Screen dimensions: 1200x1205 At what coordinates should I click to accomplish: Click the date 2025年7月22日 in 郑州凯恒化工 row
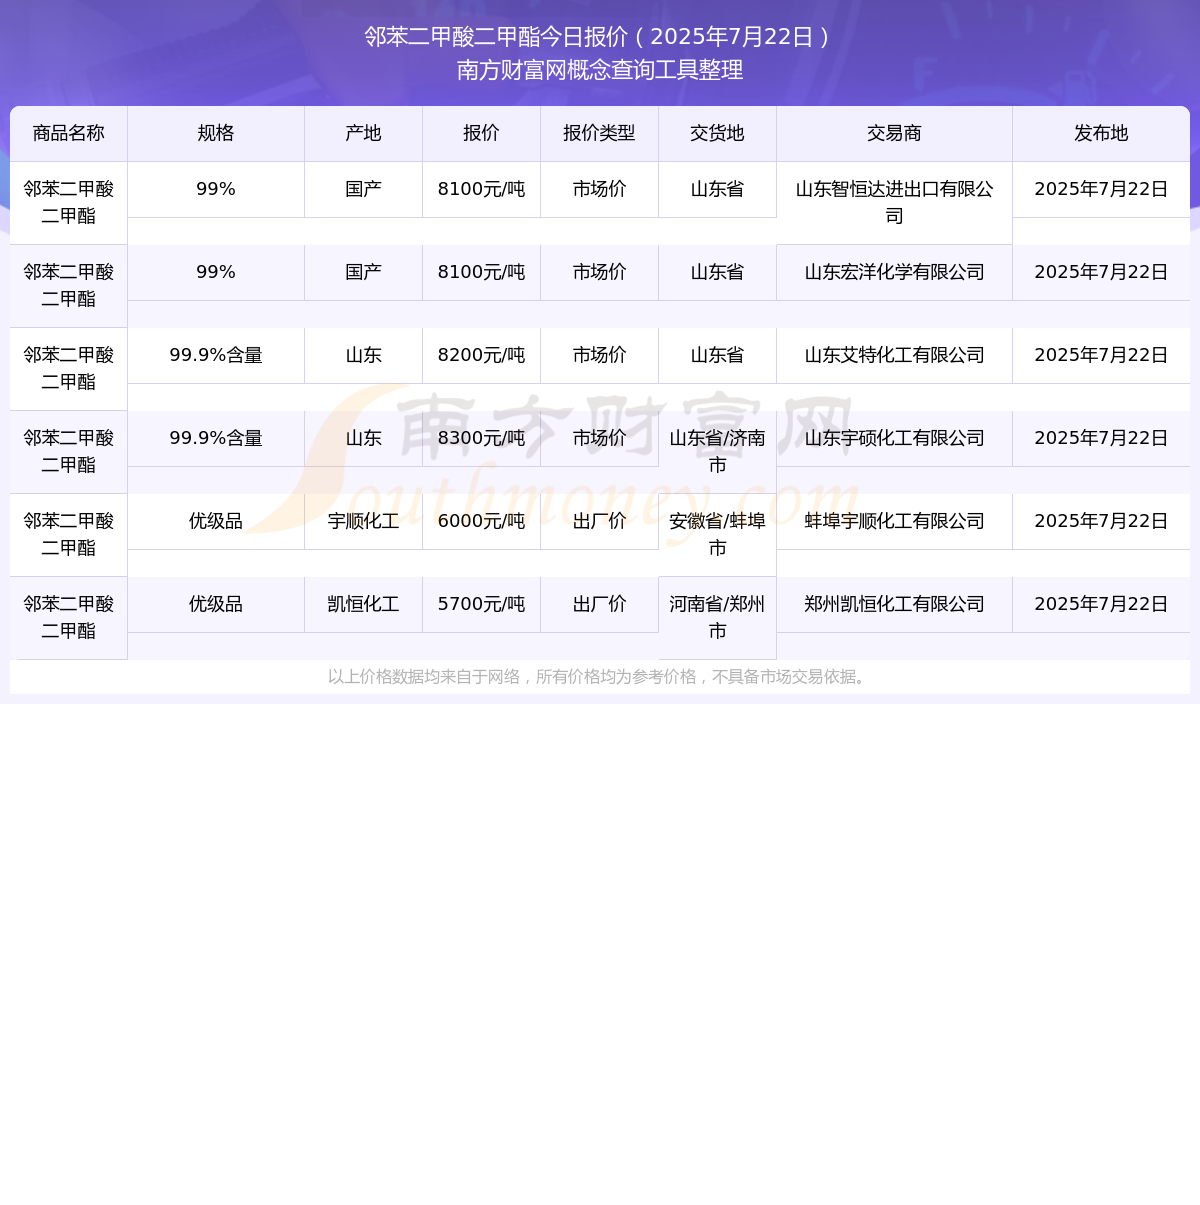[x=1101, y=605]
